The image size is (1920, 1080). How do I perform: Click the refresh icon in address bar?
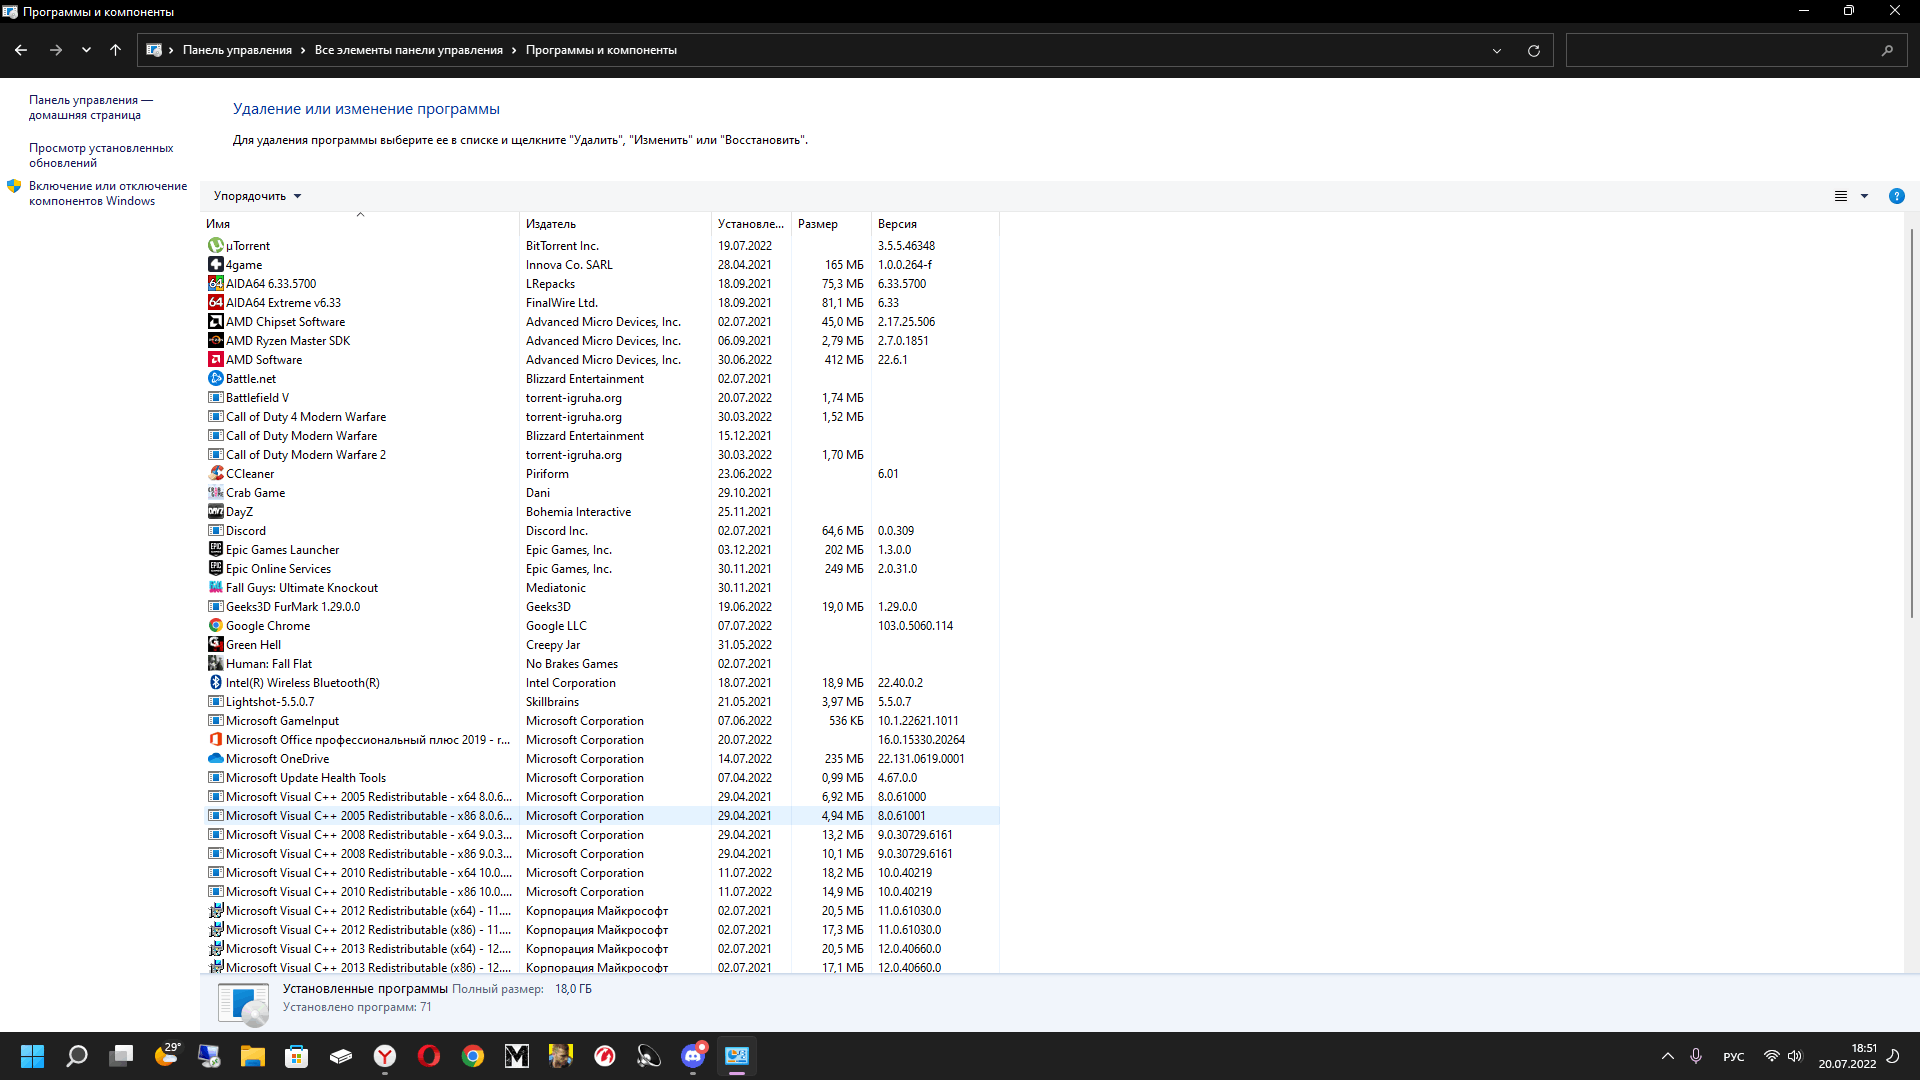[1533, 50]
